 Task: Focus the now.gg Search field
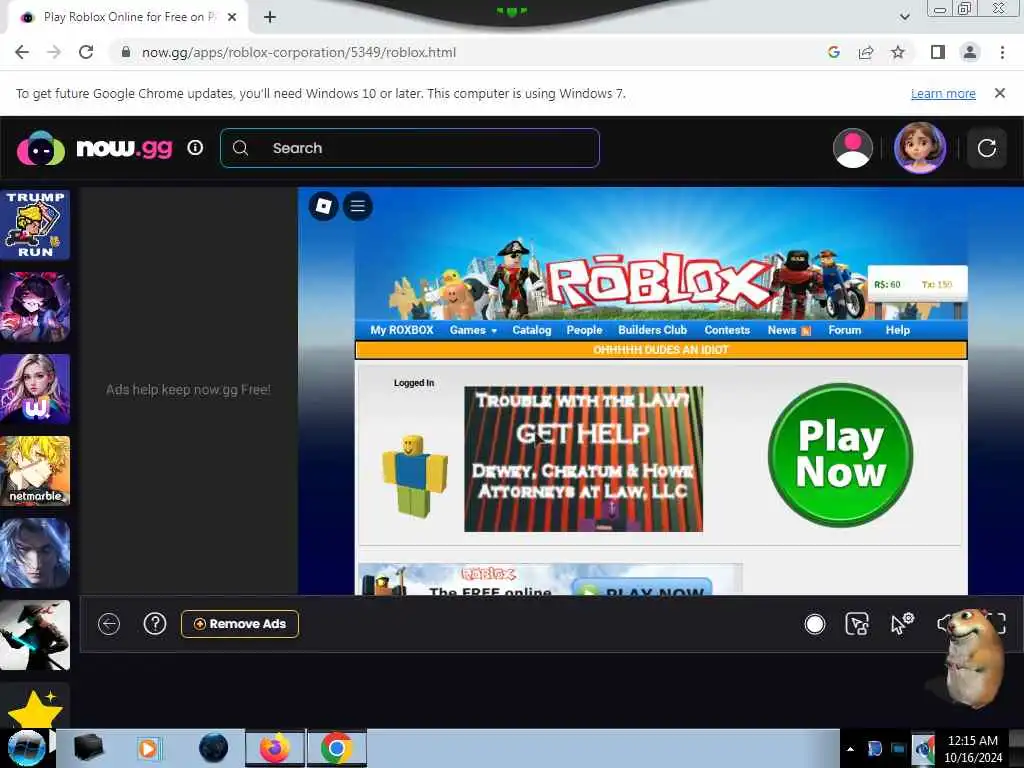click(x=410, y=148)
